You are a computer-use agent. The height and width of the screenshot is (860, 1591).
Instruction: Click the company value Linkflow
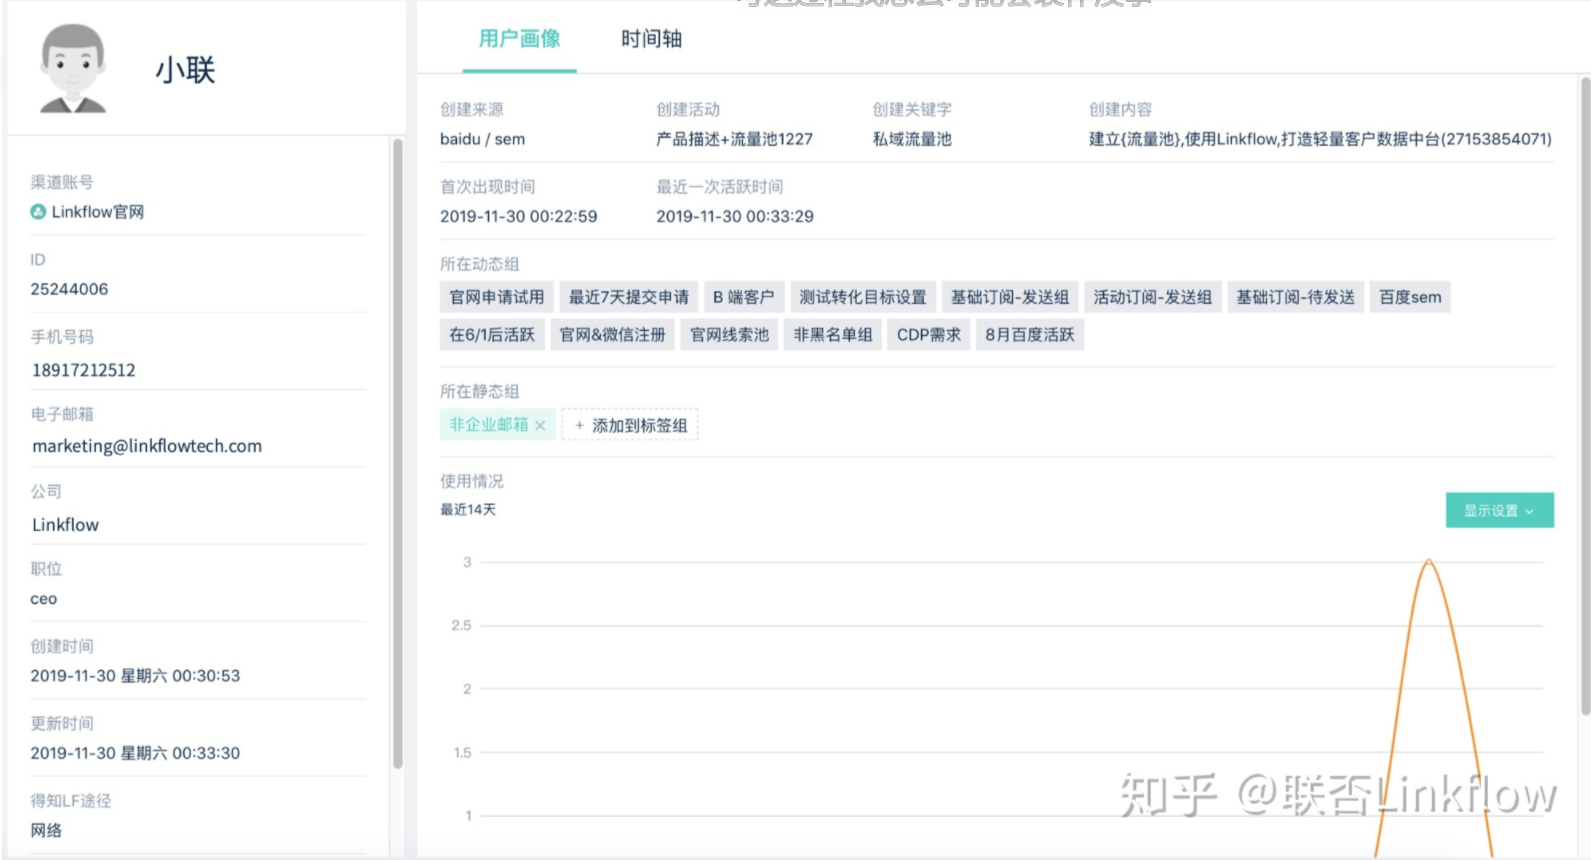point(65,525)
